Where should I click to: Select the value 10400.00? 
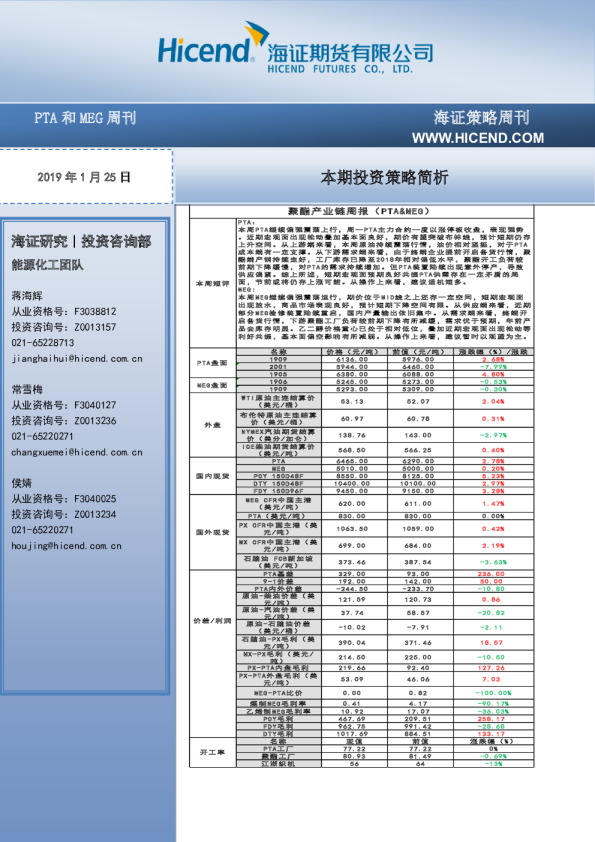coord(352,483)
